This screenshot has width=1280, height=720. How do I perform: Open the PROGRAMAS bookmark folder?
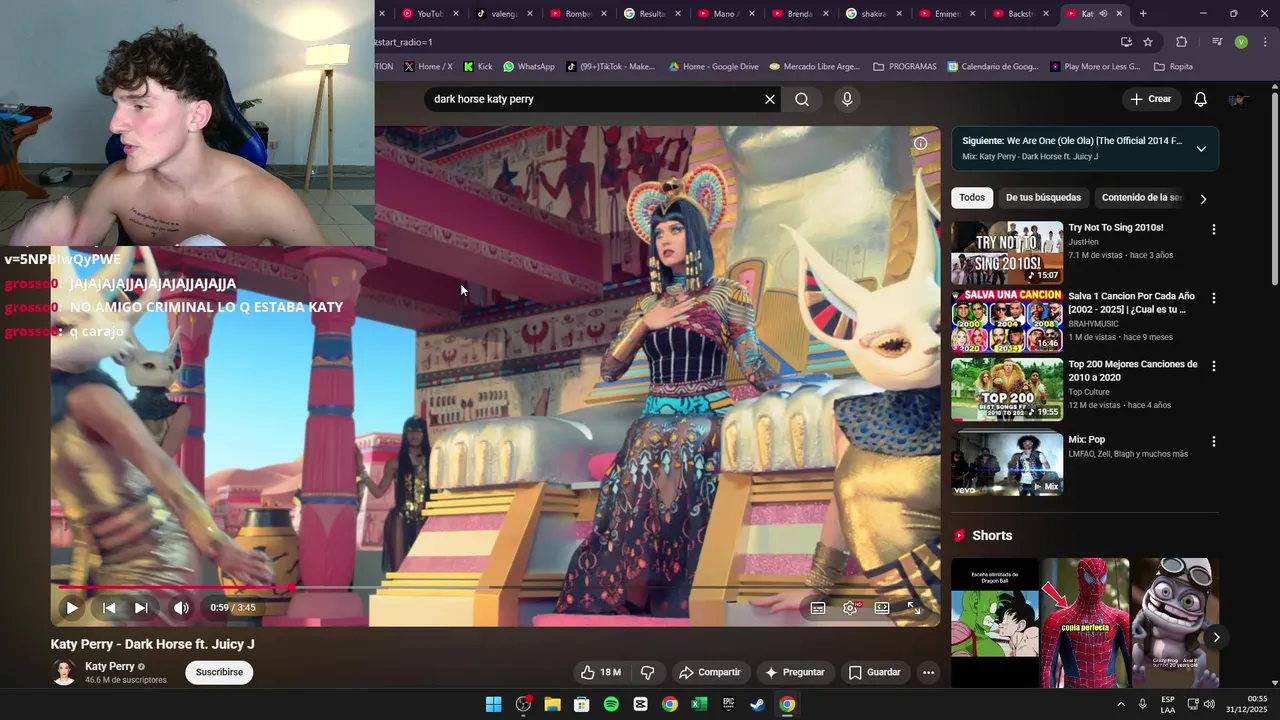pos(905,66)
